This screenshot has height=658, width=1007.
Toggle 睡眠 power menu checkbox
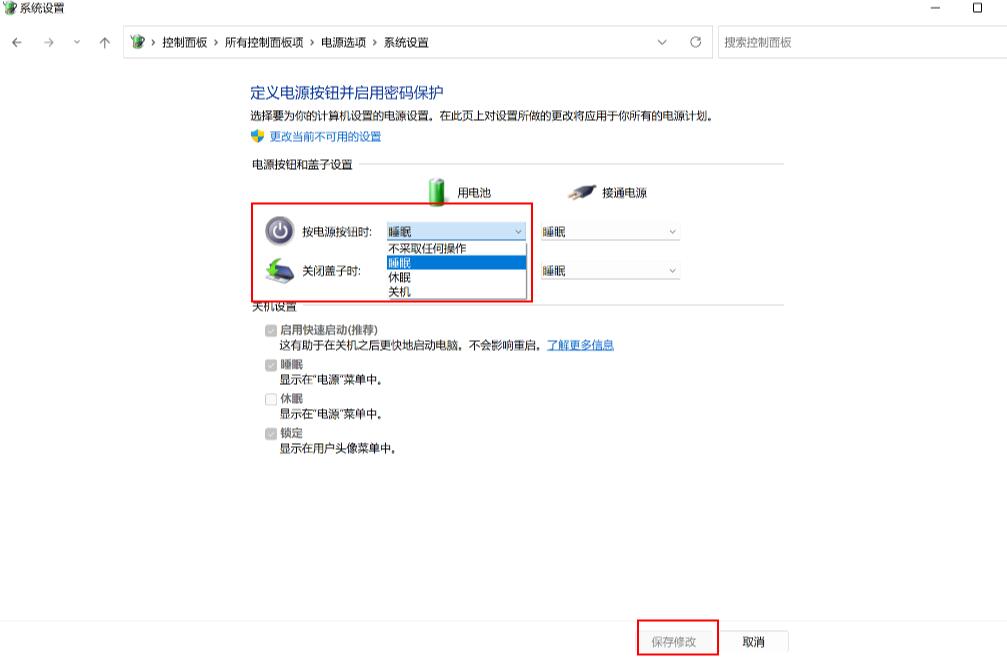(271, 365)
